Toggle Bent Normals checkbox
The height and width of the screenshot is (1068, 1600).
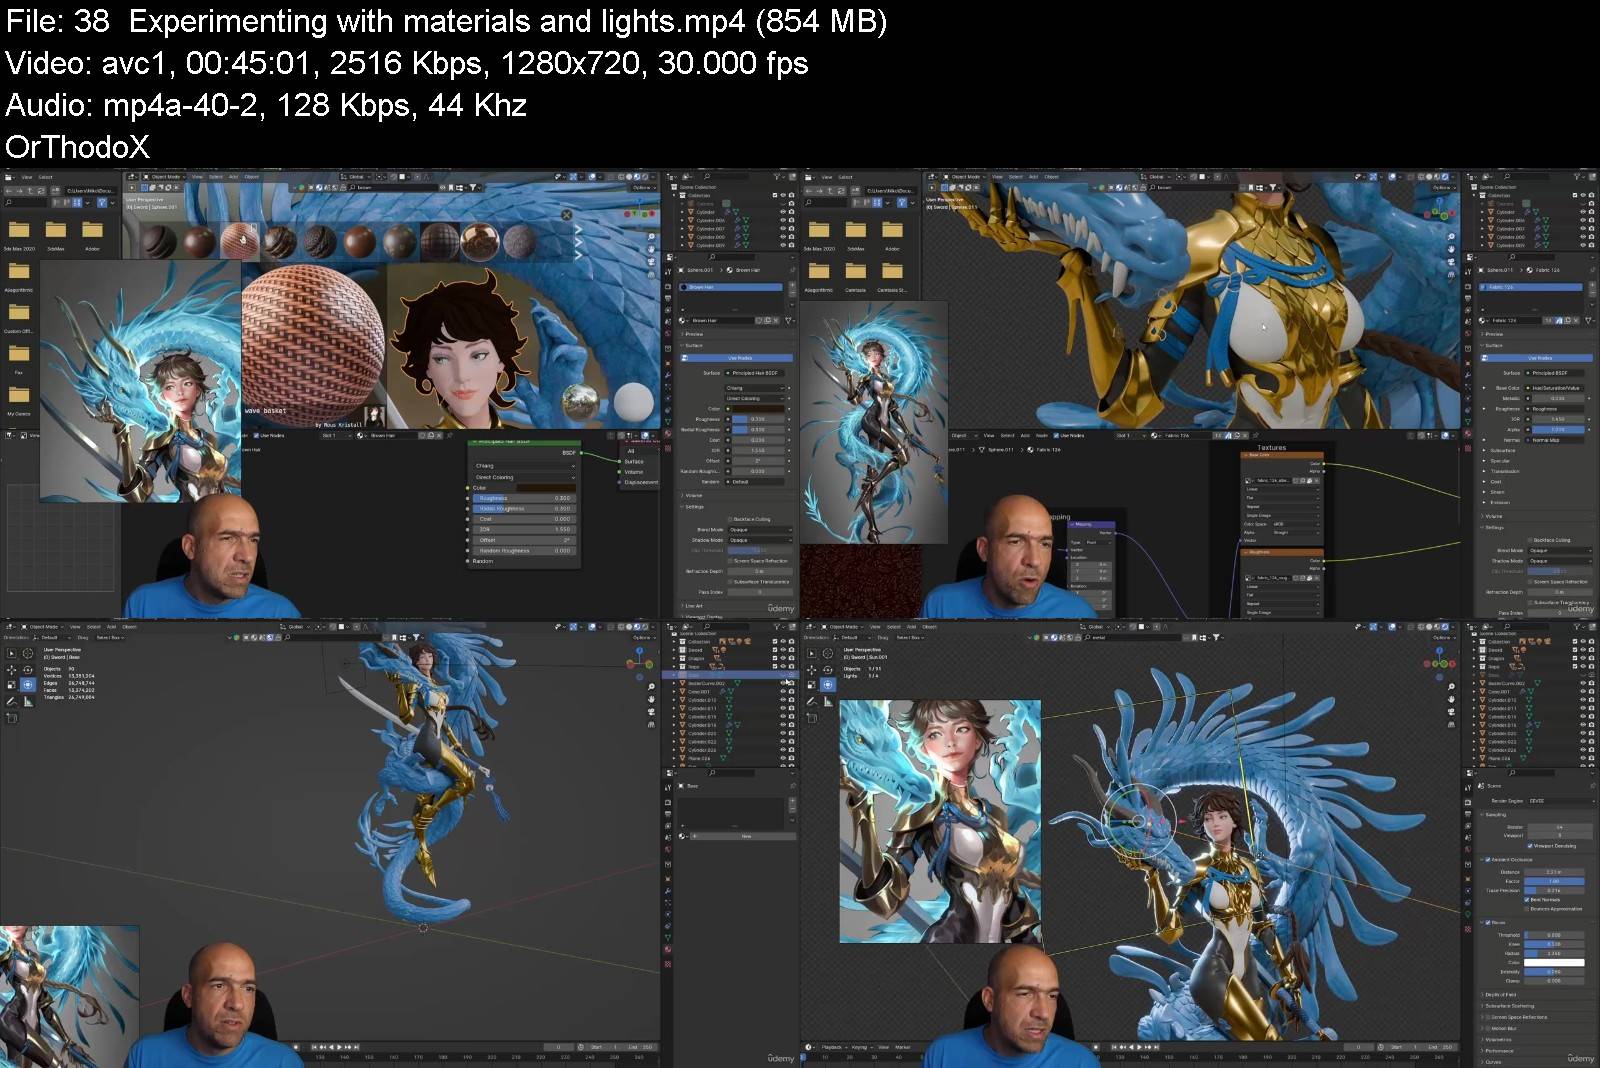coord(1529,900)
